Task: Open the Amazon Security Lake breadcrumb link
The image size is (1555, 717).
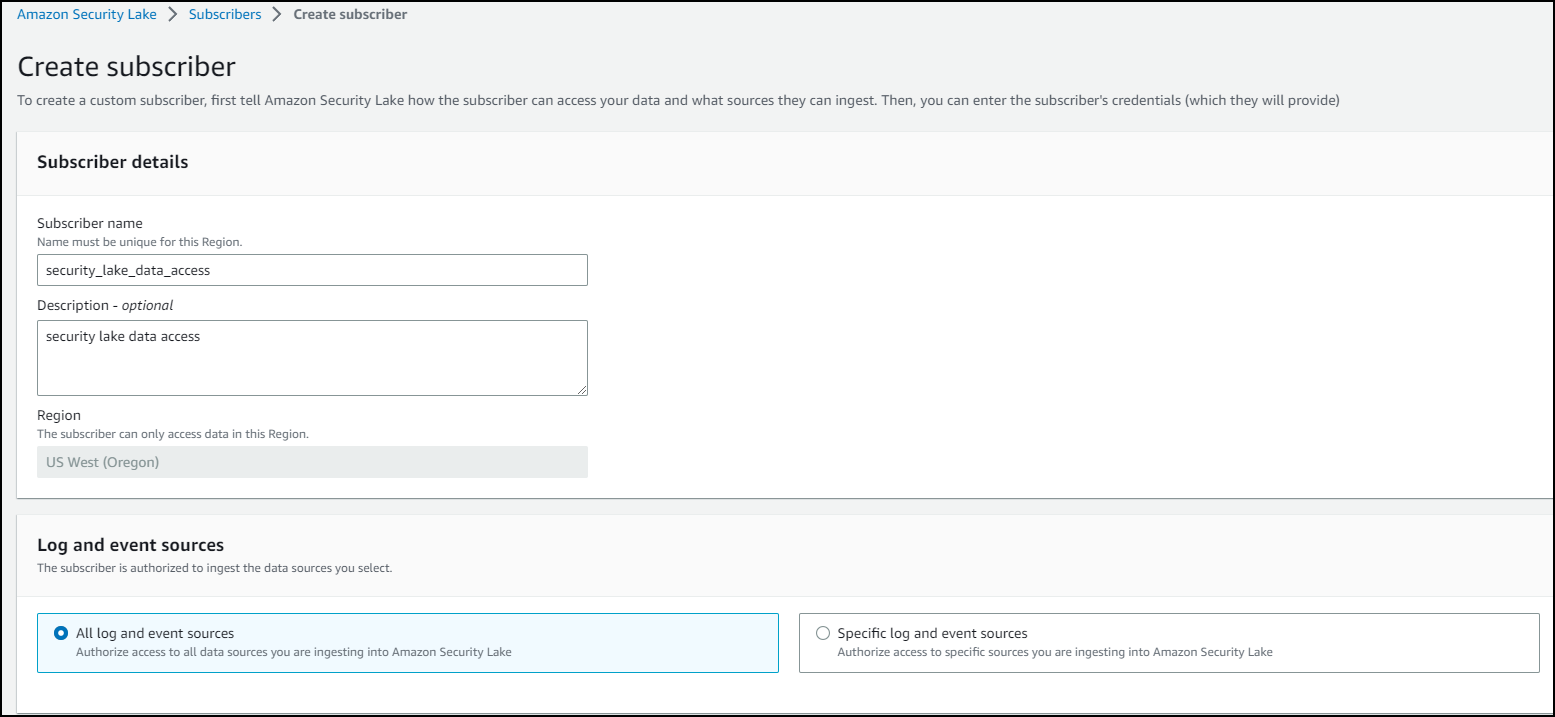Action: click(x=87, y=15)
